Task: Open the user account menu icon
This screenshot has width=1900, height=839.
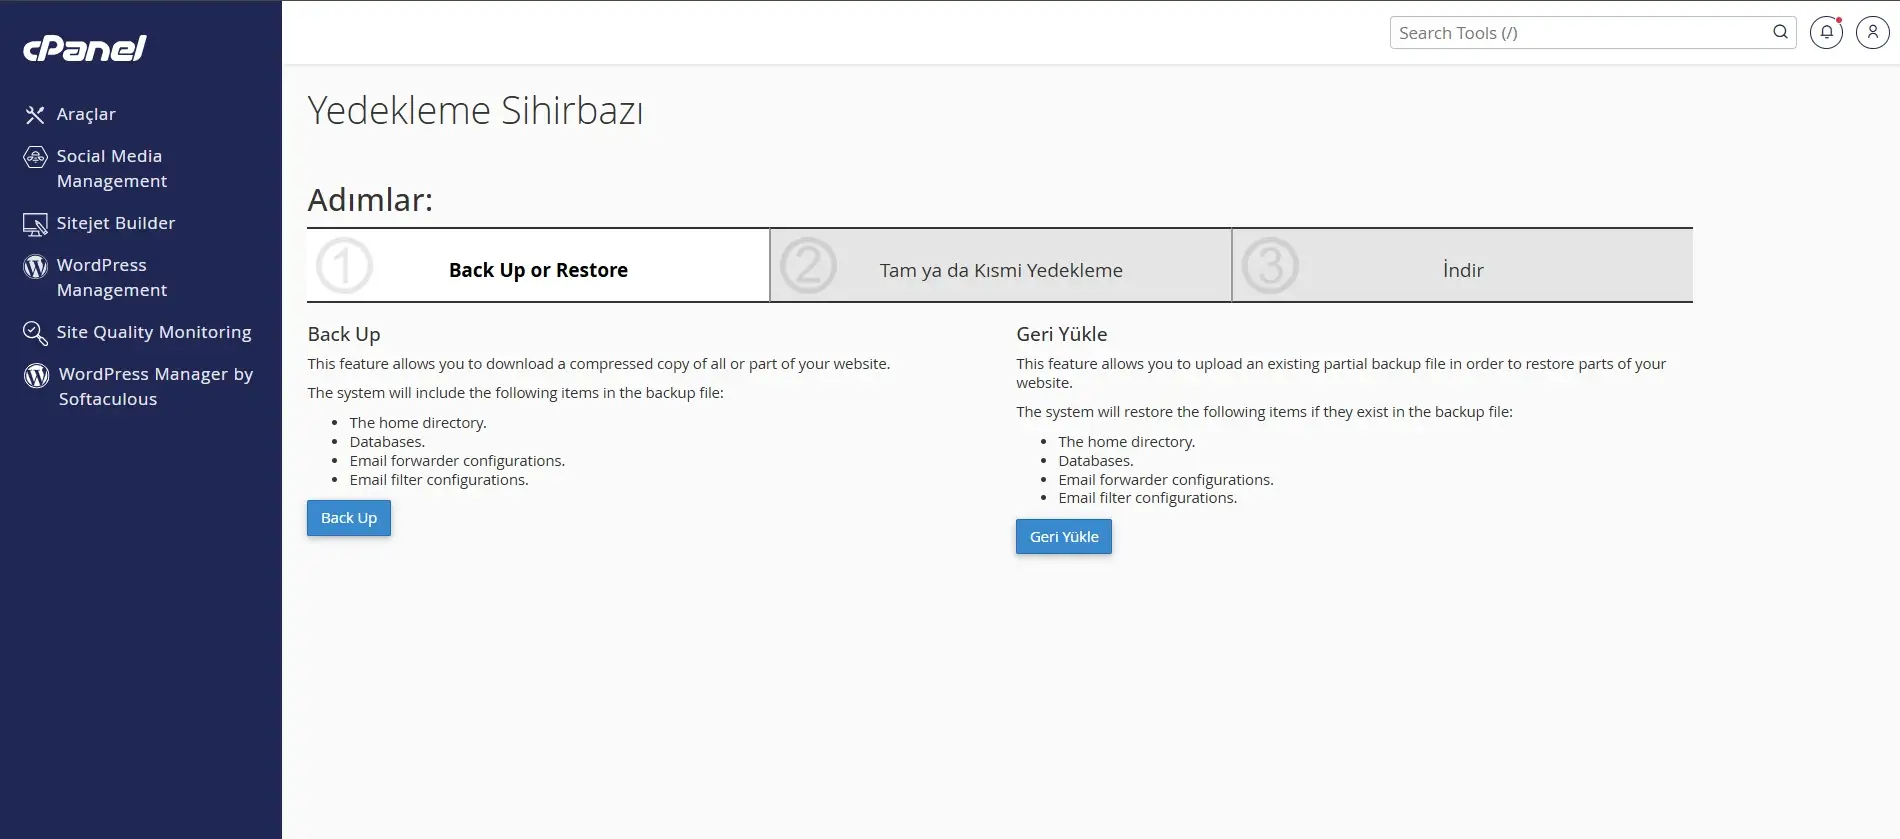Action: click(x=1872, y=33)
